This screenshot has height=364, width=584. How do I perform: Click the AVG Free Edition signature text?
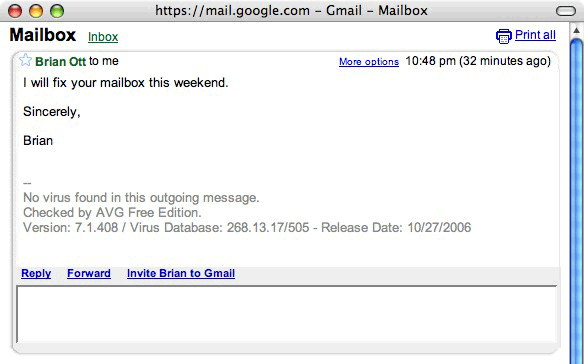pyautogui.click(x=112, y=212)
